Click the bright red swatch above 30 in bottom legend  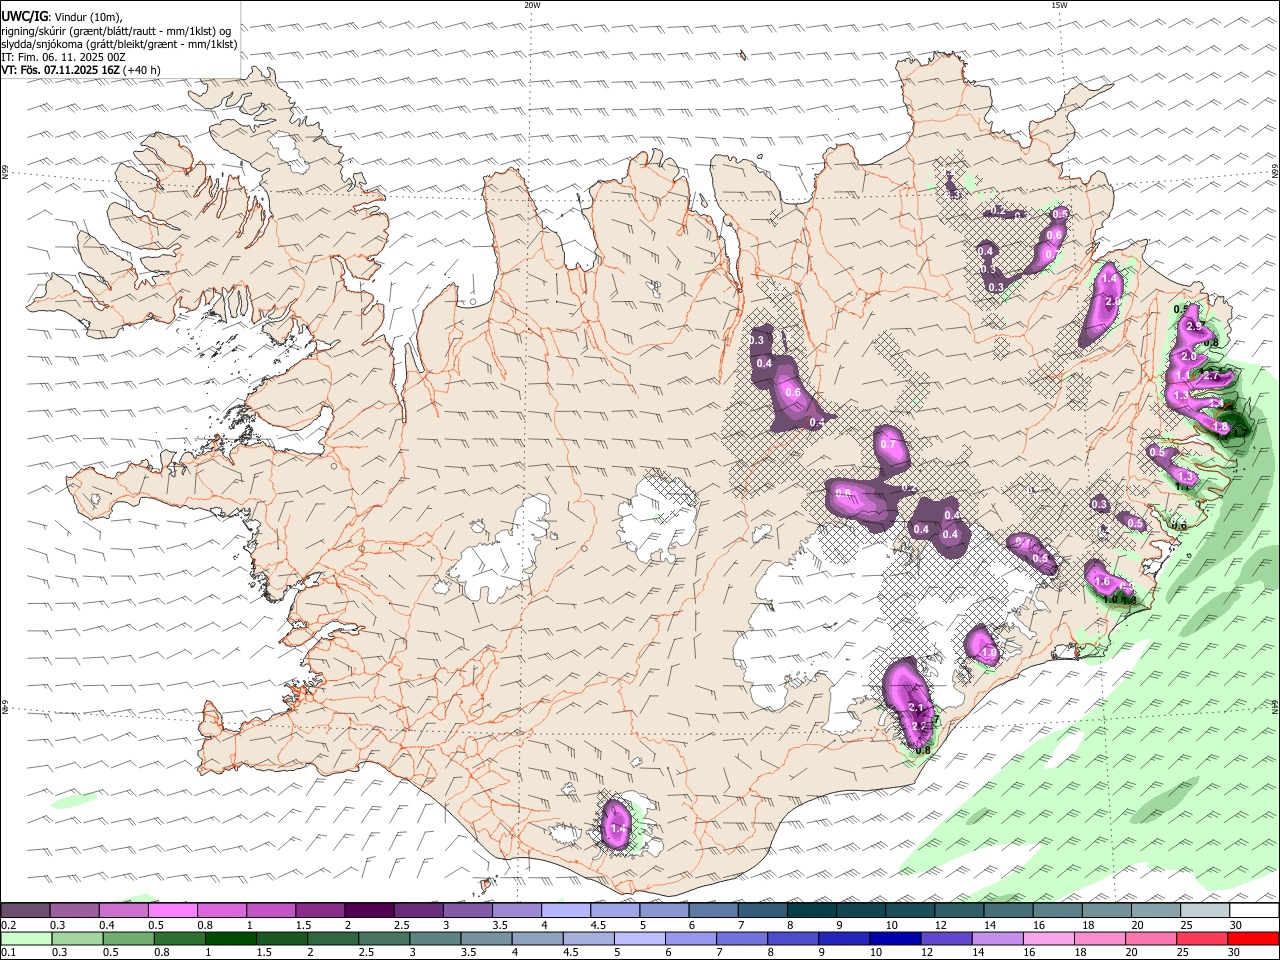tap(1254, 939)
